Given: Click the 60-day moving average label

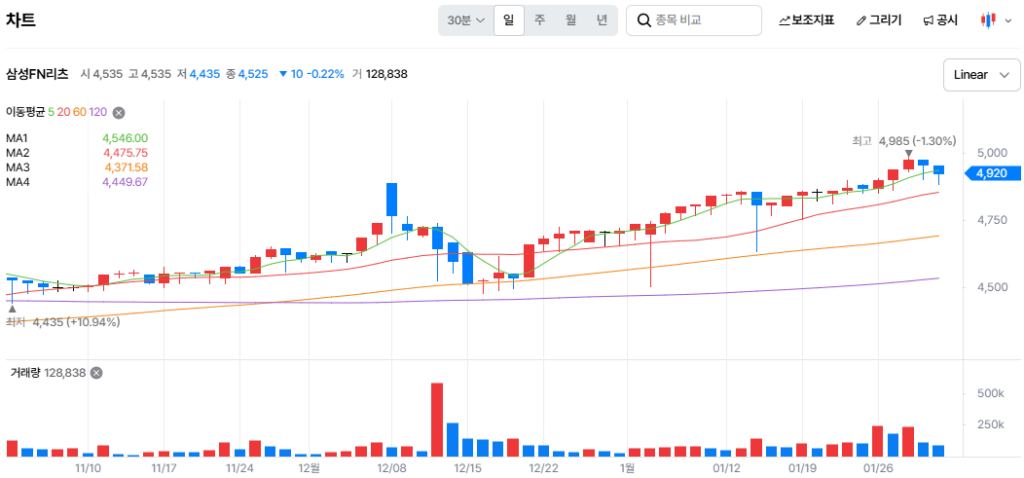Looking at the screenshot, I should pyautogui.click(x=79, y=112).
